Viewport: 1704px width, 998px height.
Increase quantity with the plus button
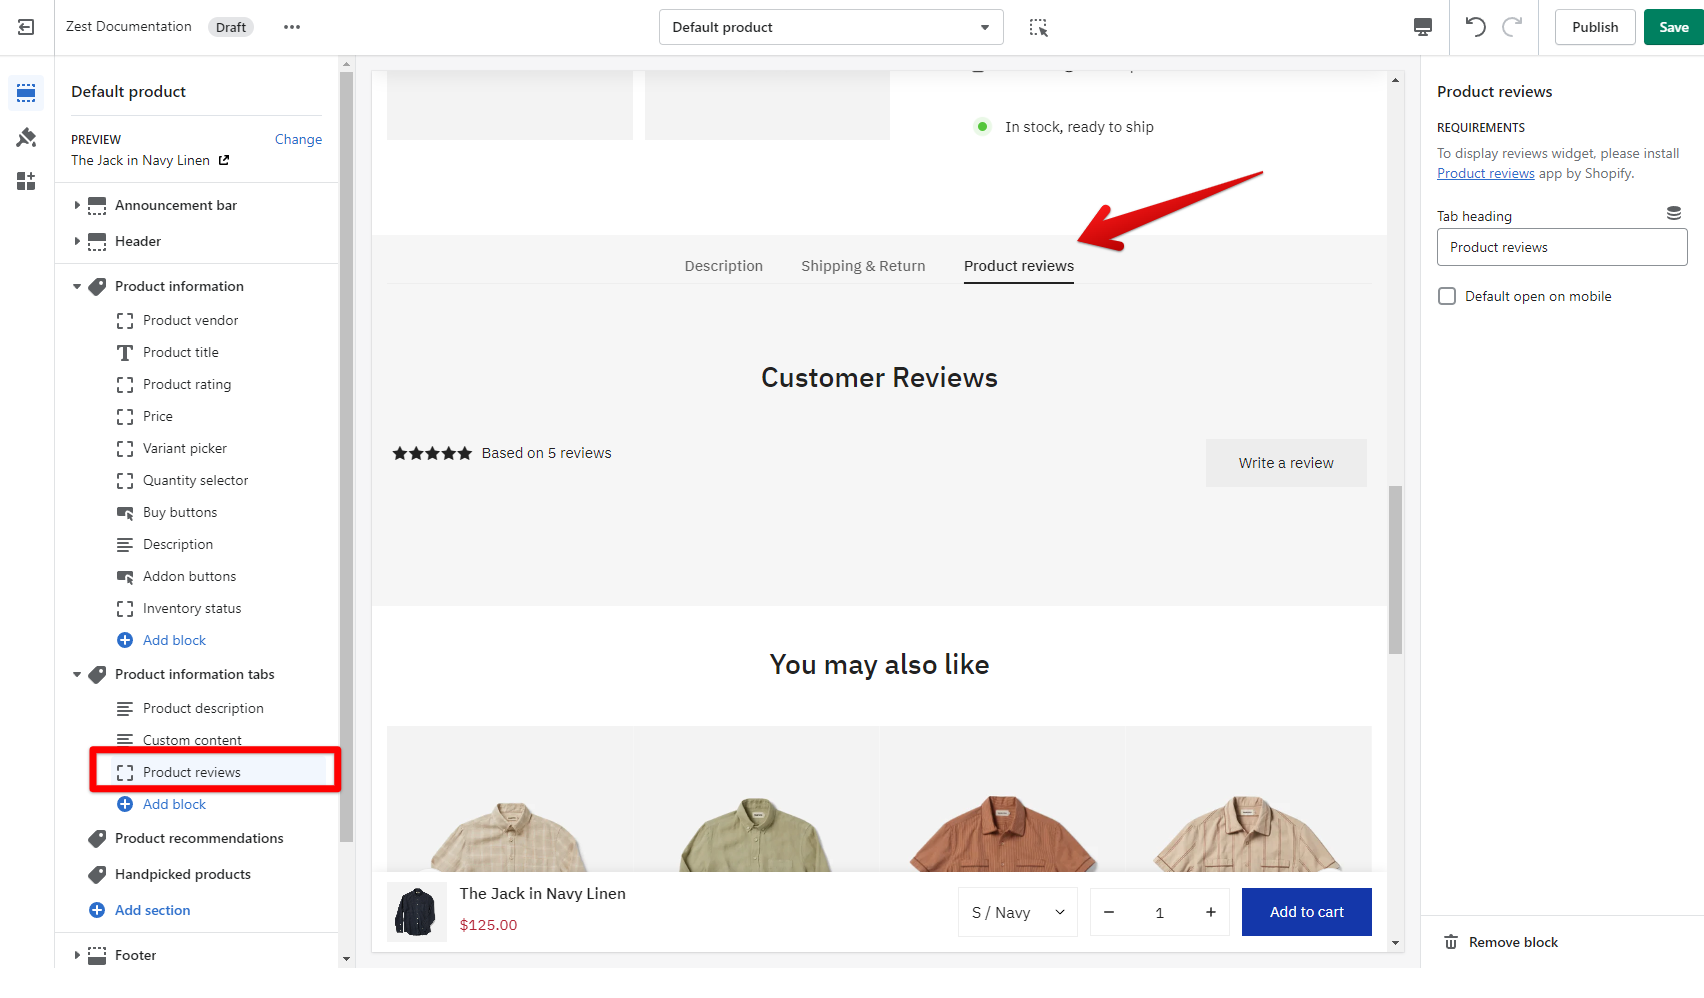1211,912
